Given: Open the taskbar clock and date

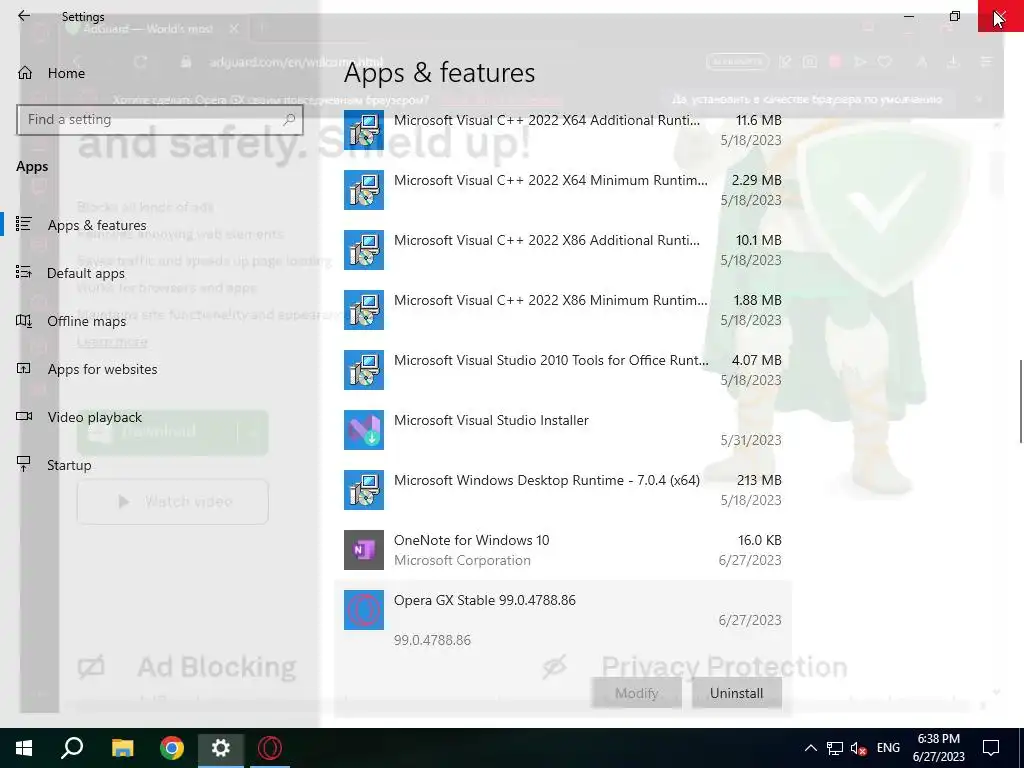Looking at the screenshot, I should pos(938,748).
